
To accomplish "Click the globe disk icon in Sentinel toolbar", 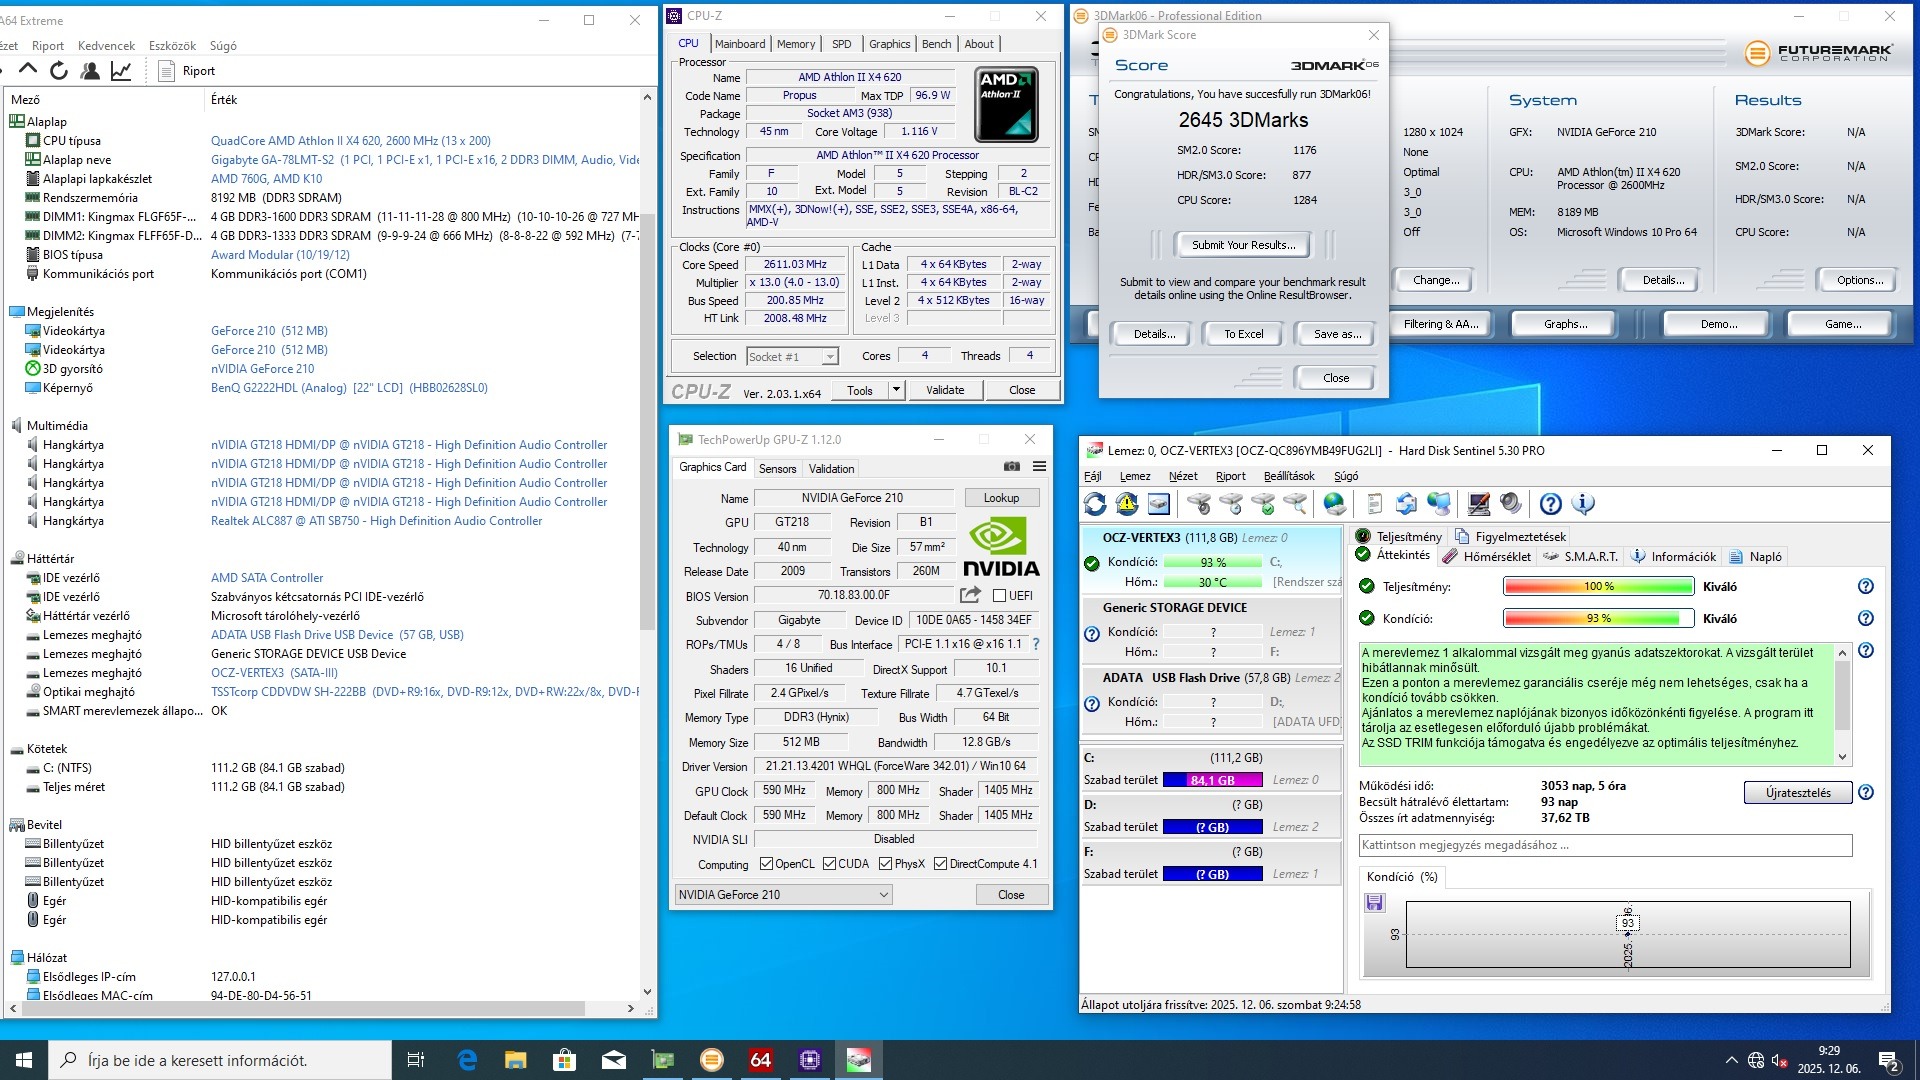I will [1334, 504].
